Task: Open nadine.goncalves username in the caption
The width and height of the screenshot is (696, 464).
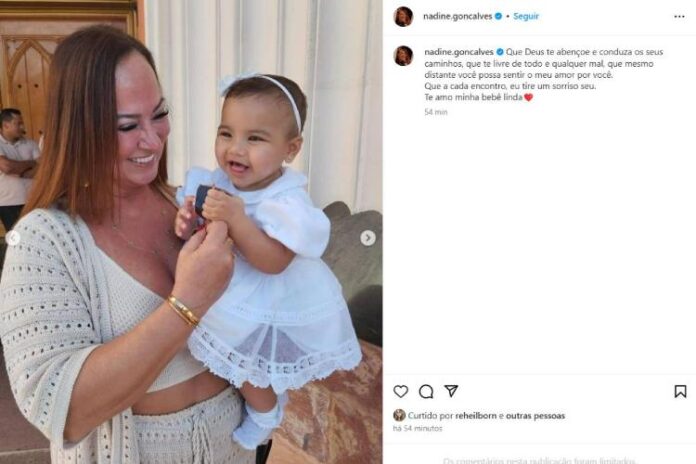Action: [459, 52]
